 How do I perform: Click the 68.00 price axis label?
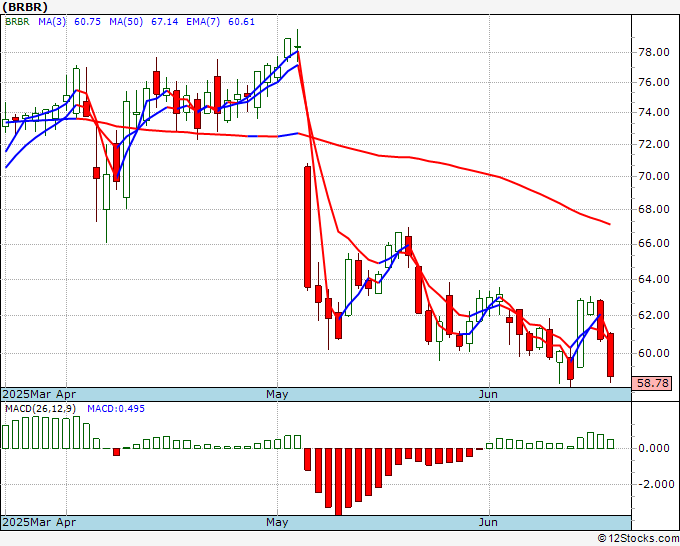[x=654, y=209]
